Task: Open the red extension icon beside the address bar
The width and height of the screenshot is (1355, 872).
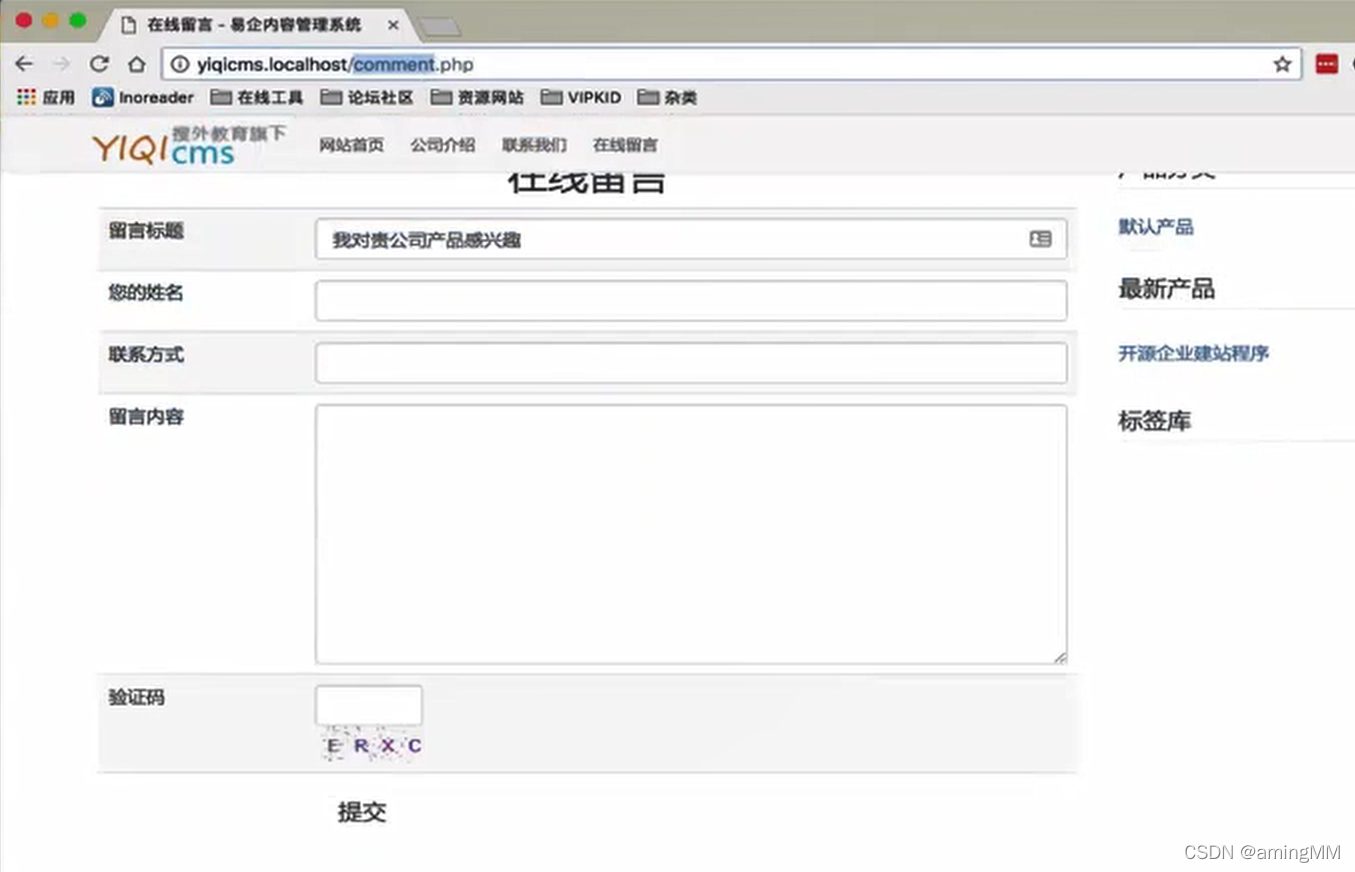Action: point(1326,63)
